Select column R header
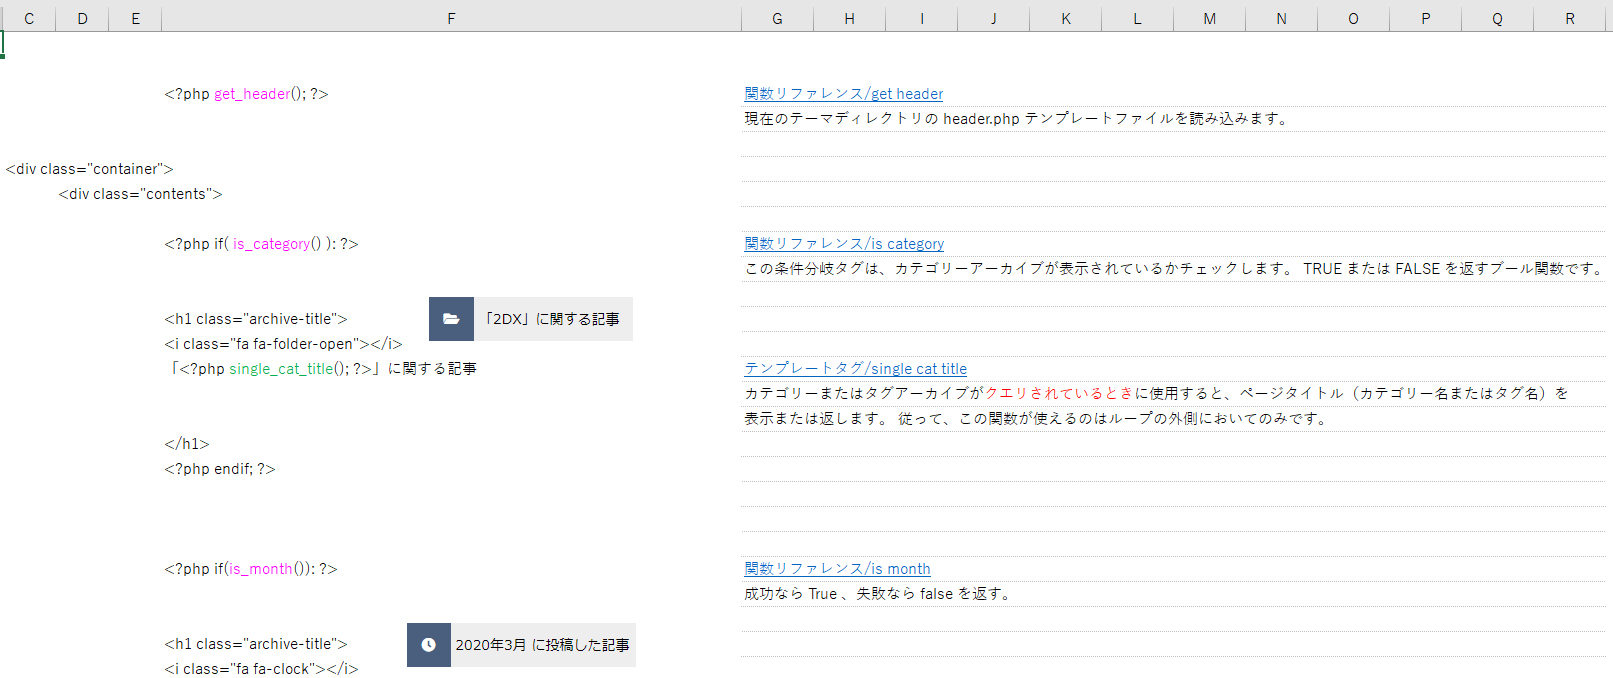1613x678 pixels. [1570, 18]
